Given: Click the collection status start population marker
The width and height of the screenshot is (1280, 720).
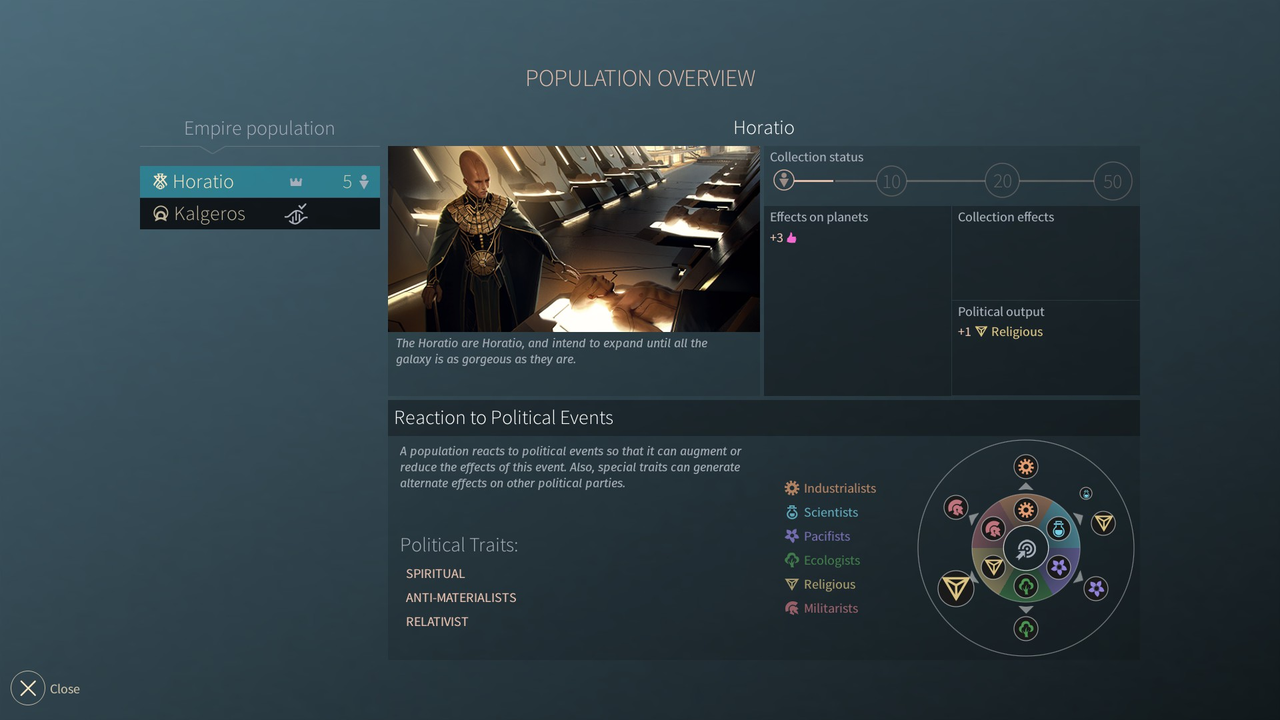Looking at the screenshot, I should (x=784, y=180).
